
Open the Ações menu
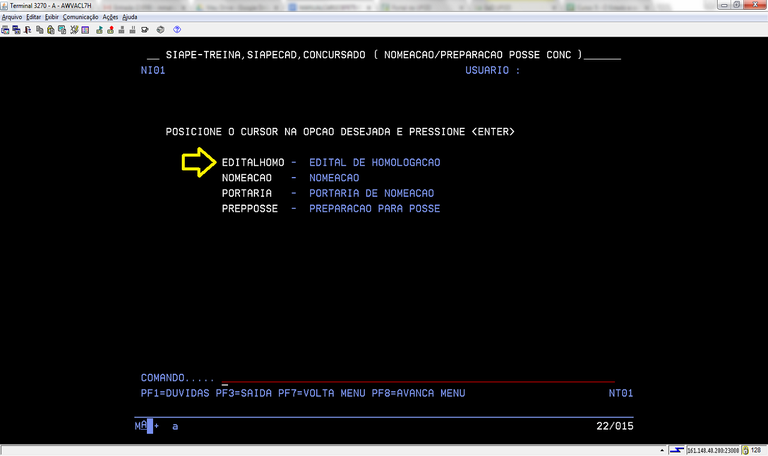point(110,17)
